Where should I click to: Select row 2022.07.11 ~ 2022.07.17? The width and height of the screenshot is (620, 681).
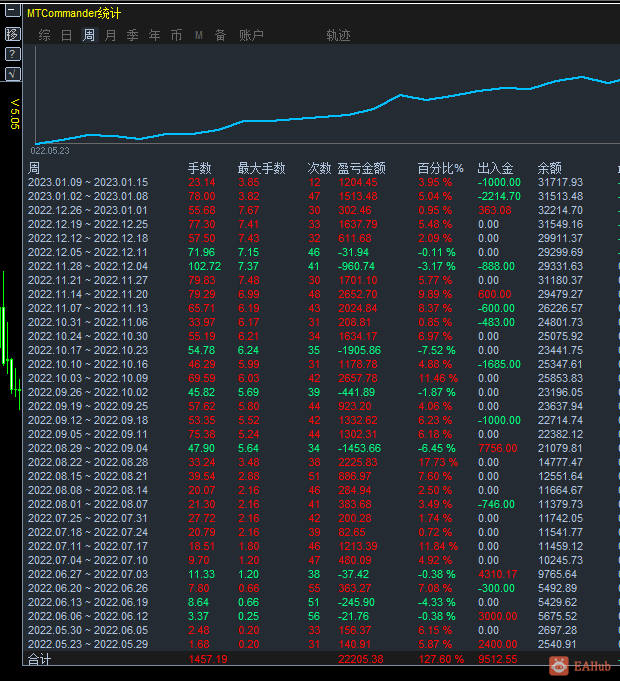[320, 546]
